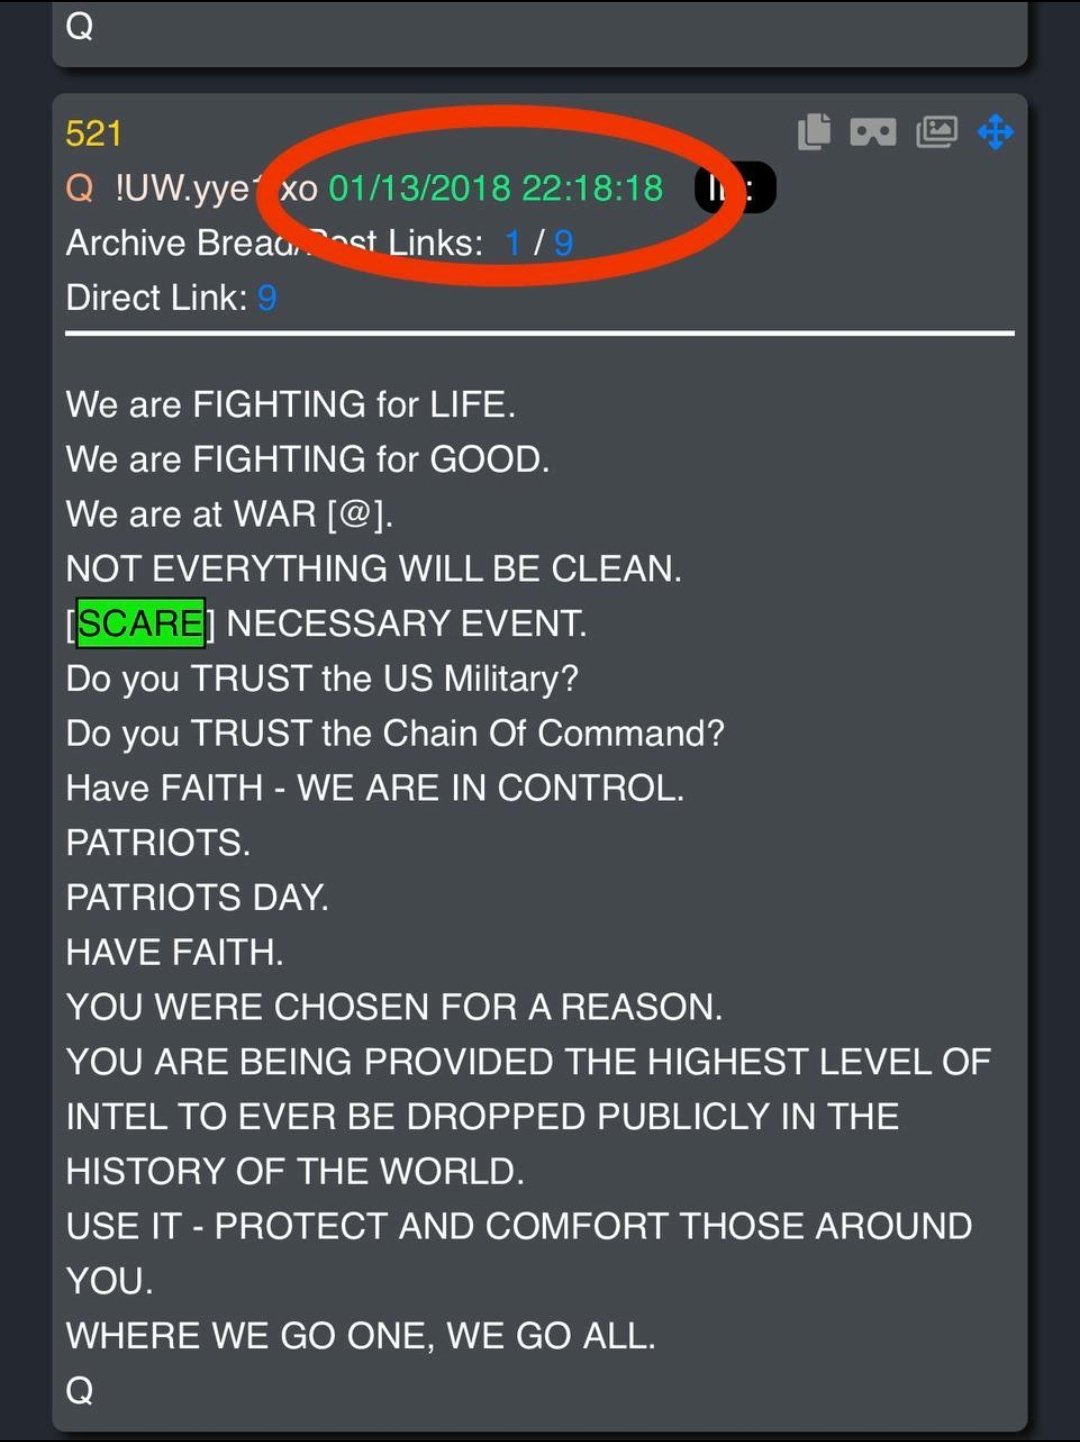Click the Q signature below the post

point(80,1390)
